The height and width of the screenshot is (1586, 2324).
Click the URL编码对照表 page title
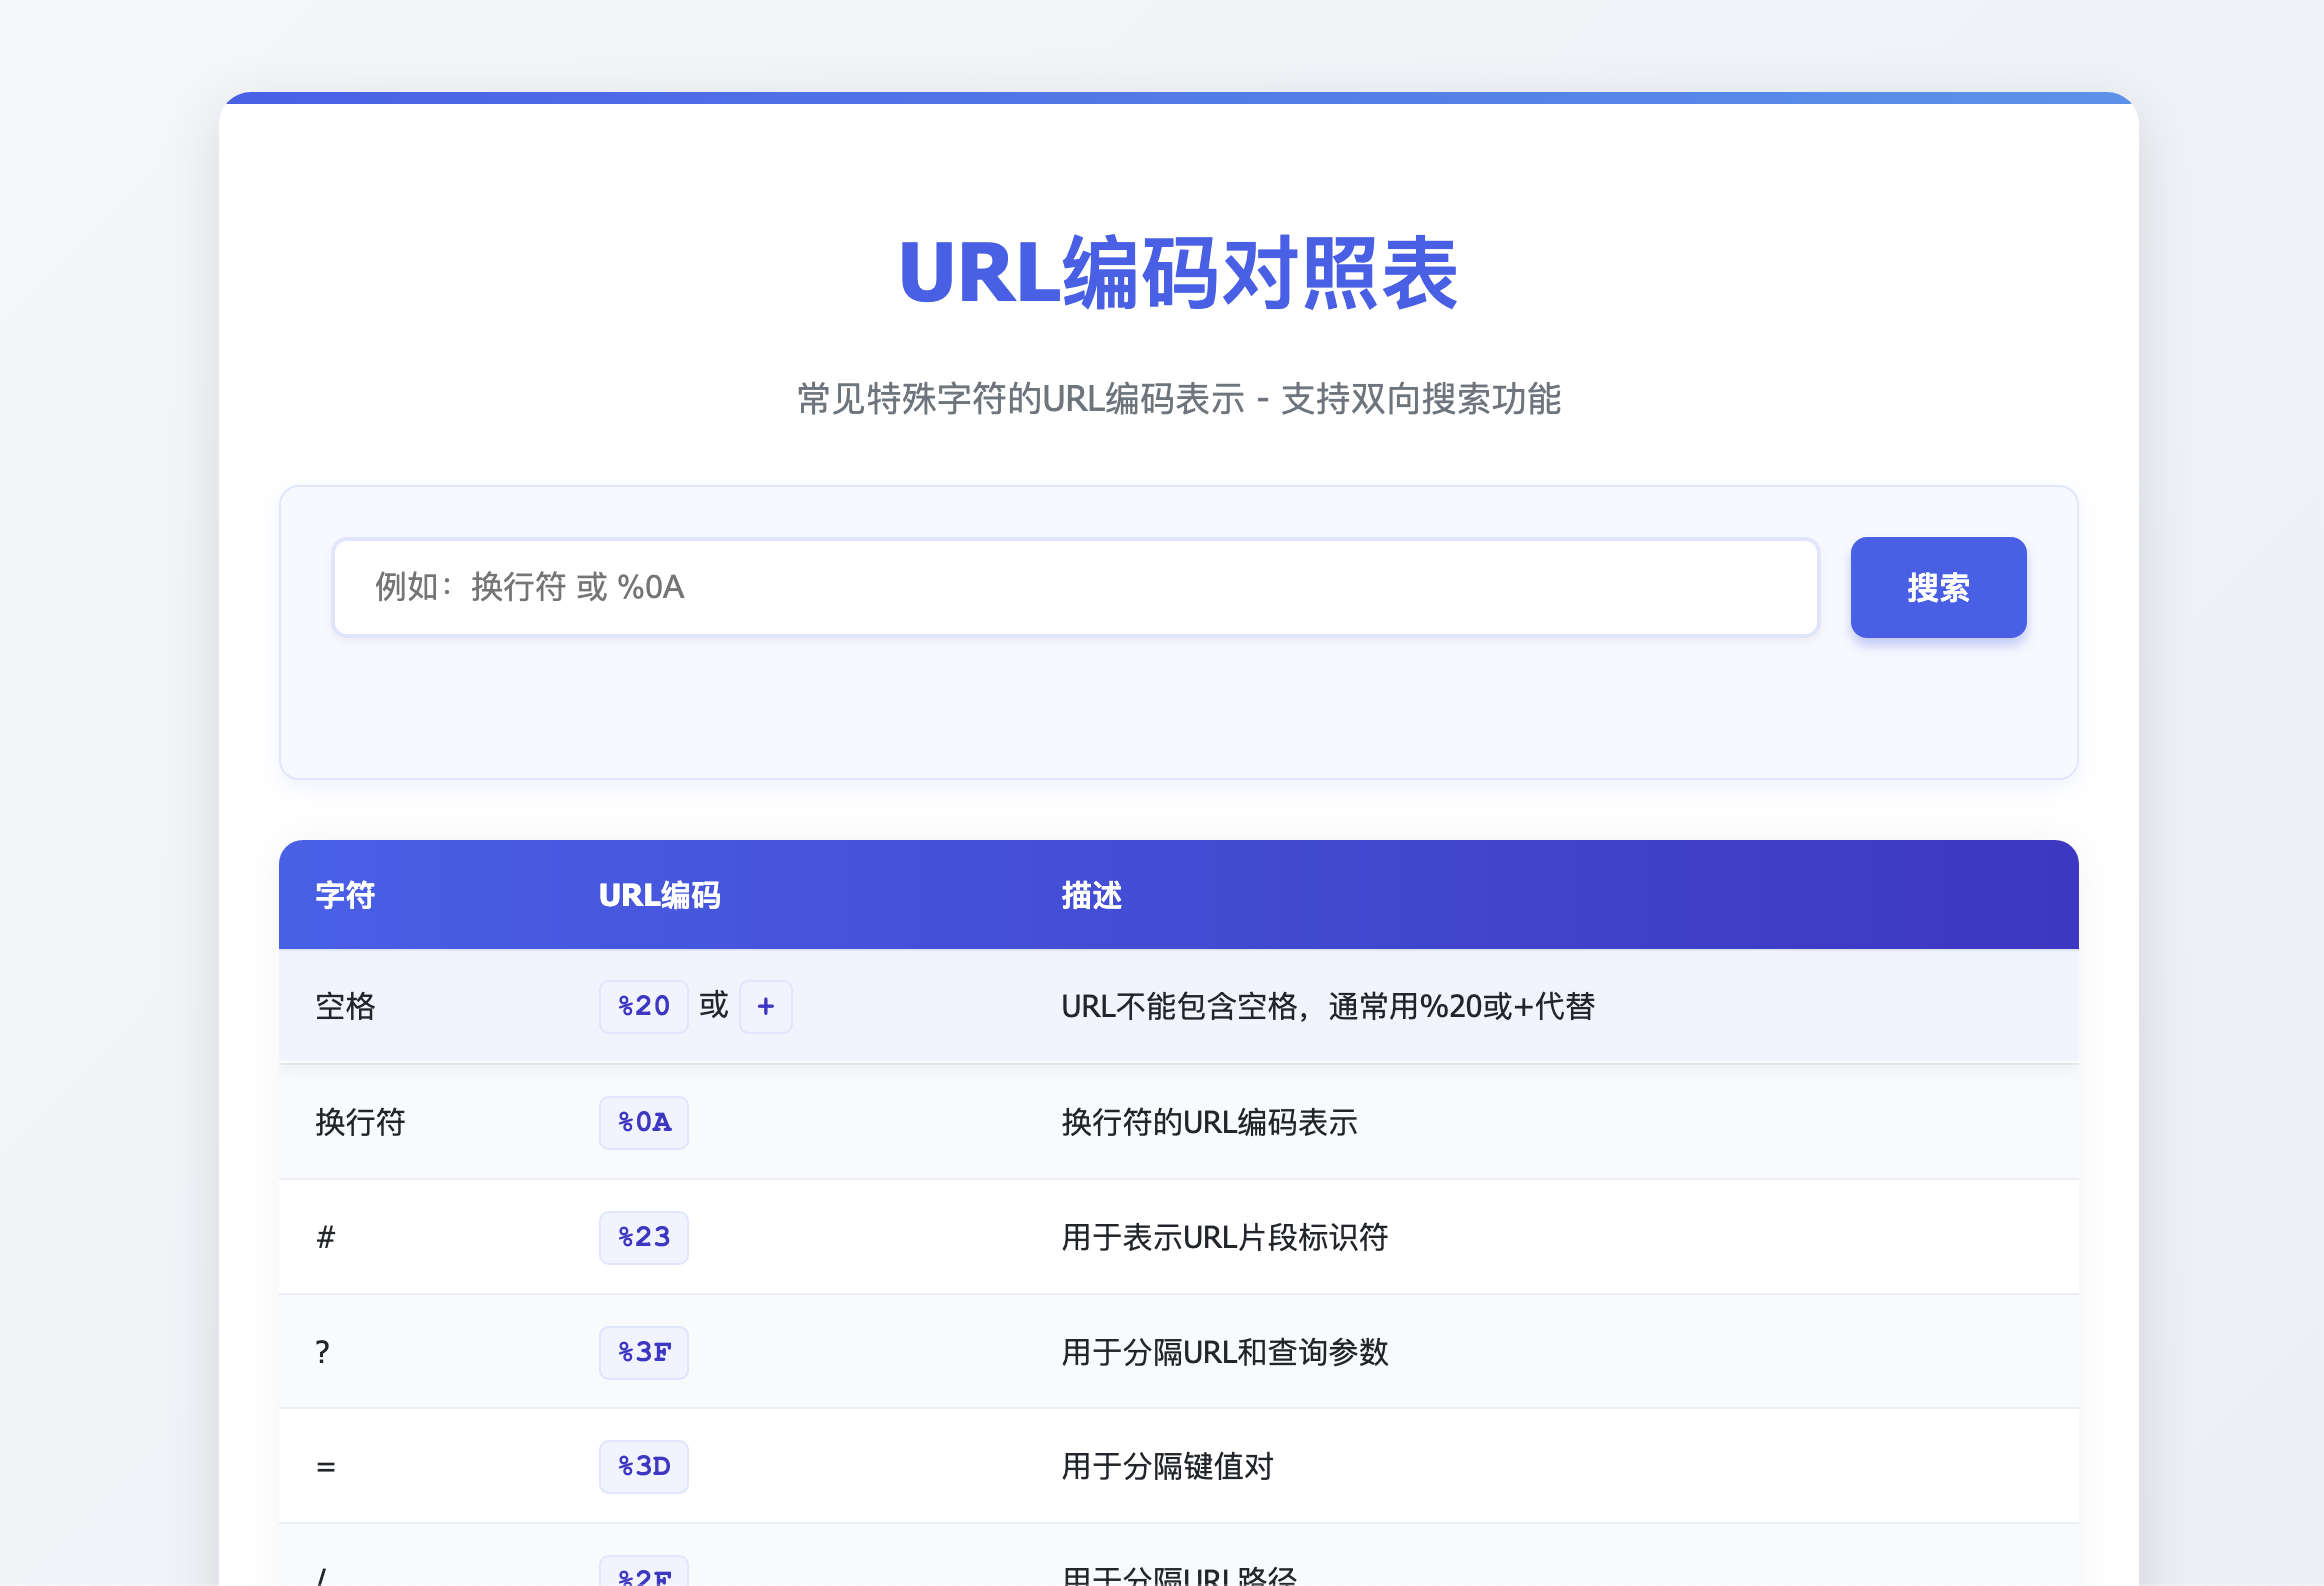click(1178, 273)
